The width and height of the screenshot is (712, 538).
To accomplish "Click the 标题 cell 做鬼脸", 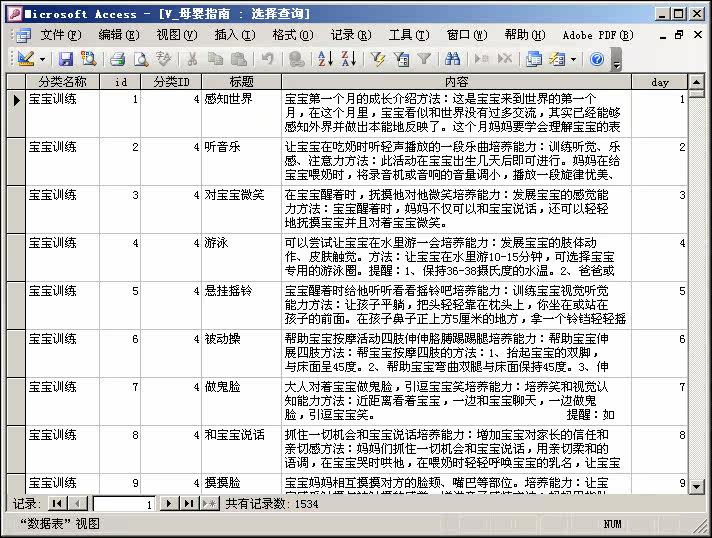I will point(242,401).
